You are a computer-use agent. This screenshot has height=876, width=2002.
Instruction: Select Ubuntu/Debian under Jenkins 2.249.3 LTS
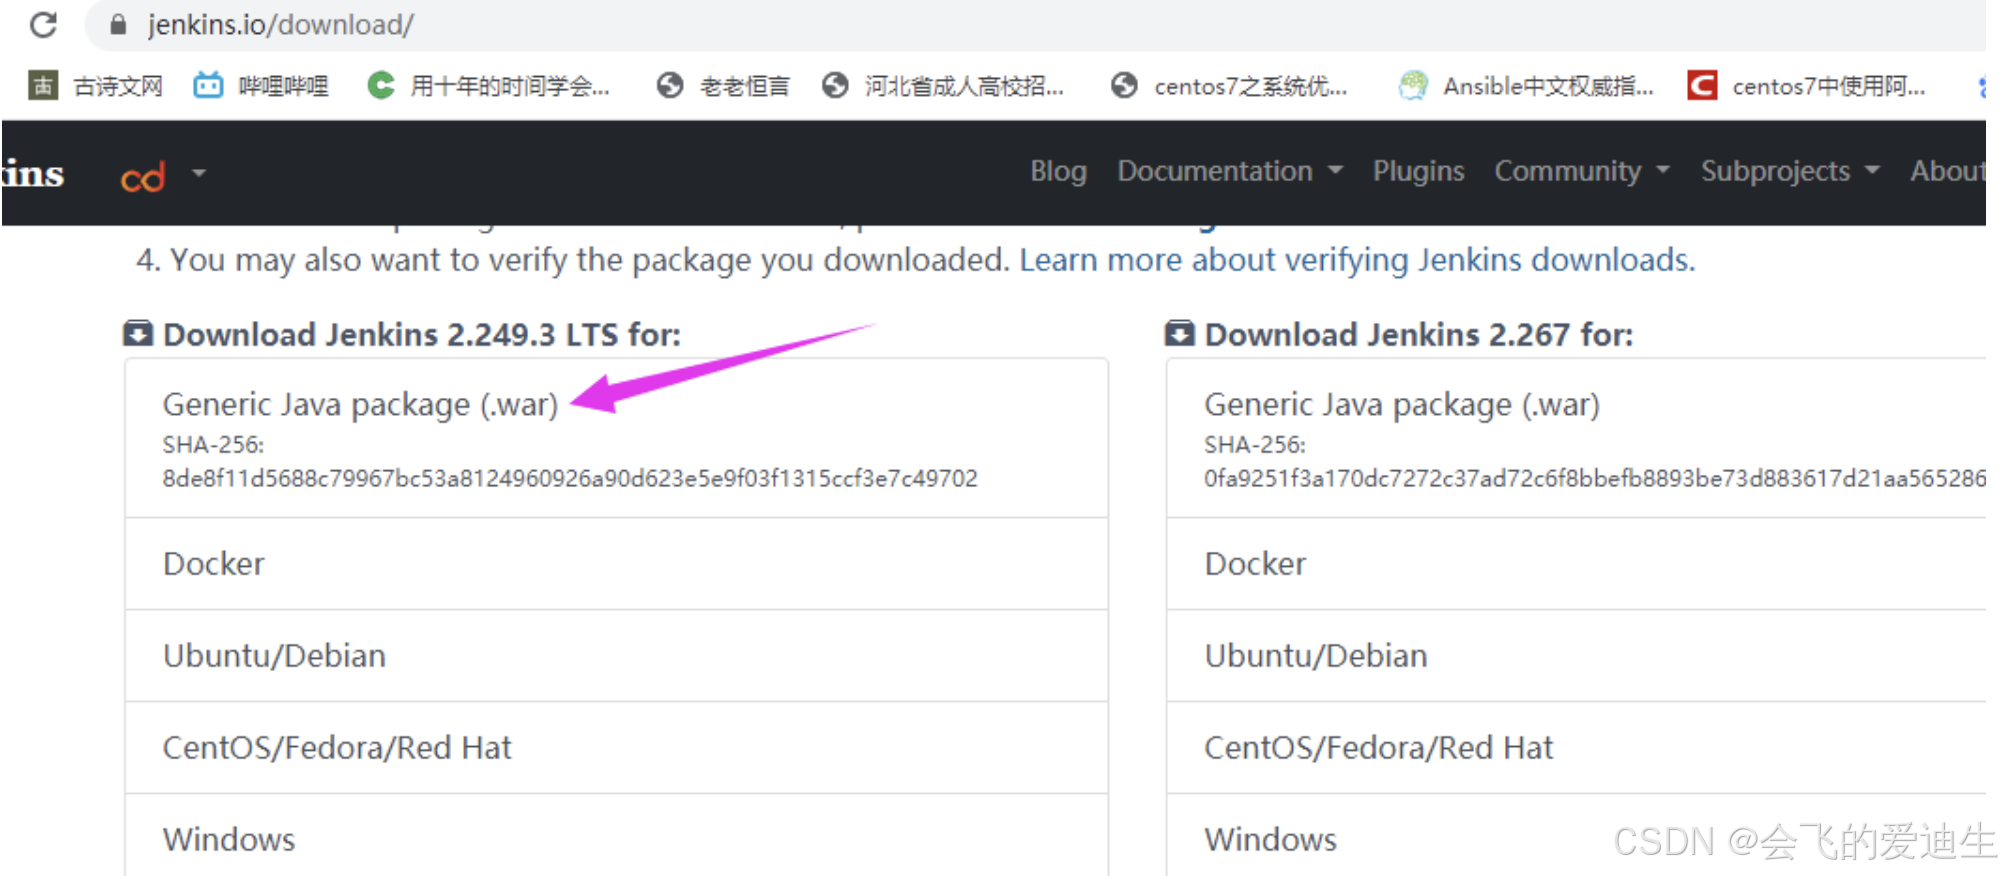[x=616, y=656]
